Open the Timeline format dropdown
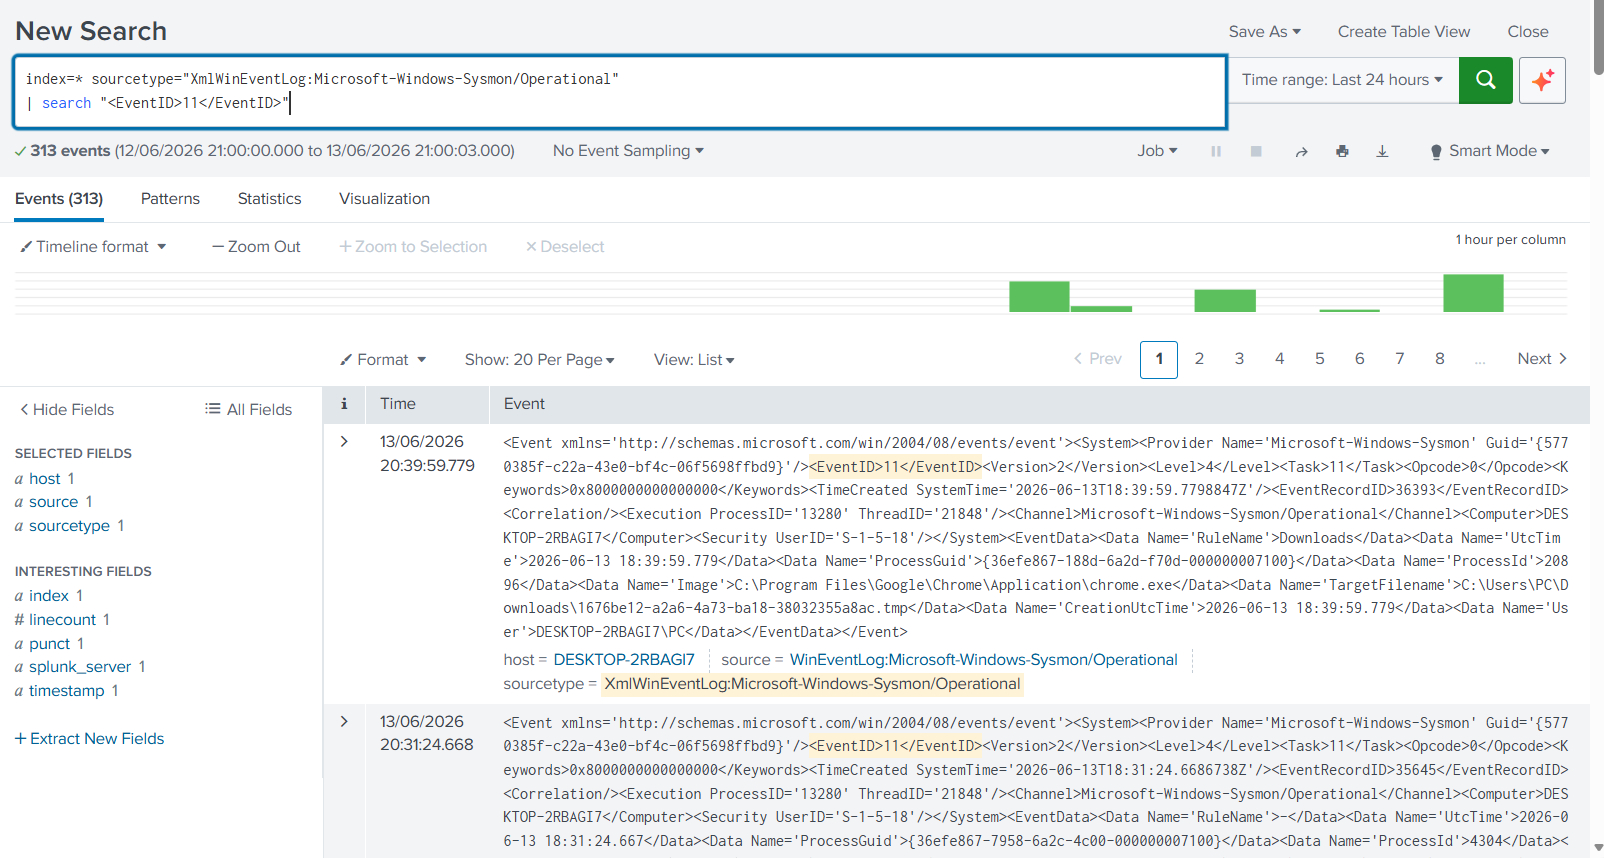 click(93, 247)
